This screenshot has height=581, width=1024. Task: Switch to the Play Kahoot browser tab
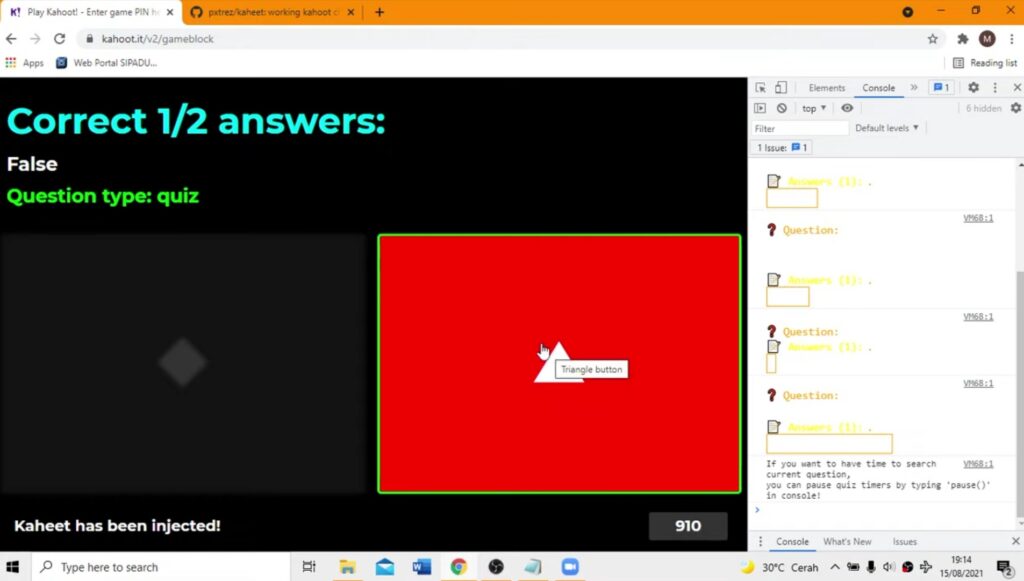tap(91, 12)
